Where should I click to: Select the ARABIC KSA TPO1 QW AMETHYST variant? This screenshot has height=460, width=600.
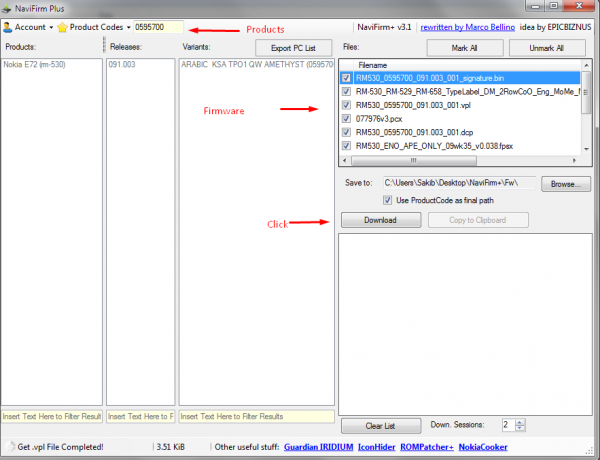pos(257,64)
